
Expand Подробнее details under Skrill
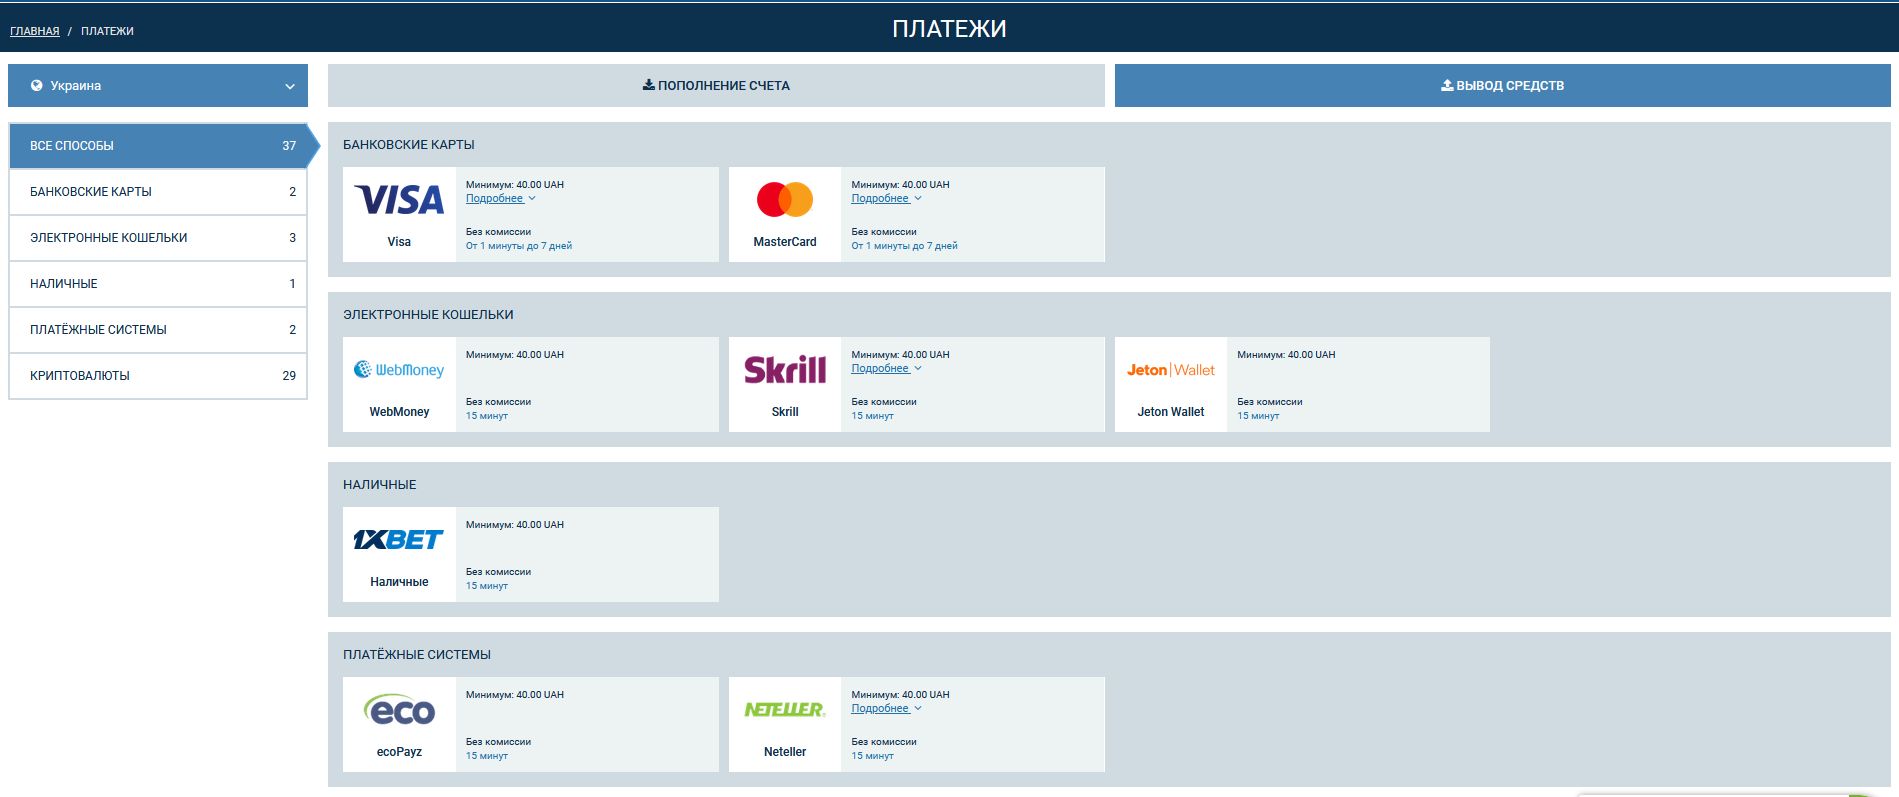point(886,368)
